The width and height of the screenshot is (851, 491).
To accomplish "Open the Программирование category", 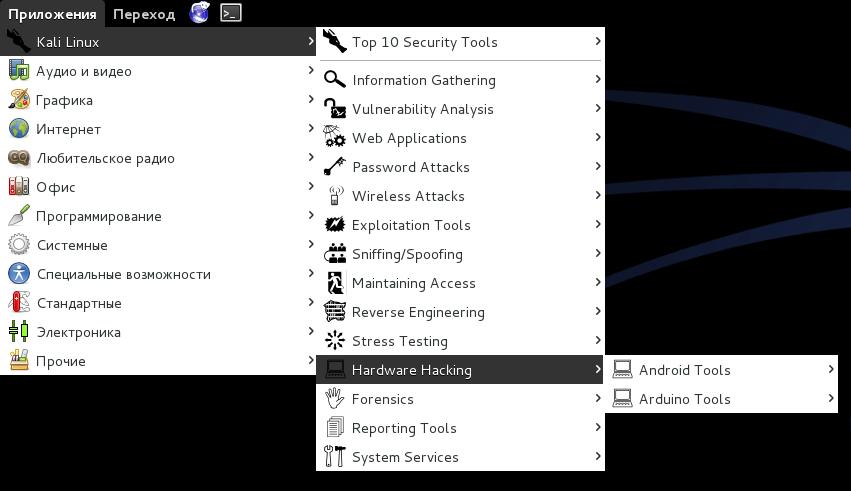I will click(x=98, y=216).
